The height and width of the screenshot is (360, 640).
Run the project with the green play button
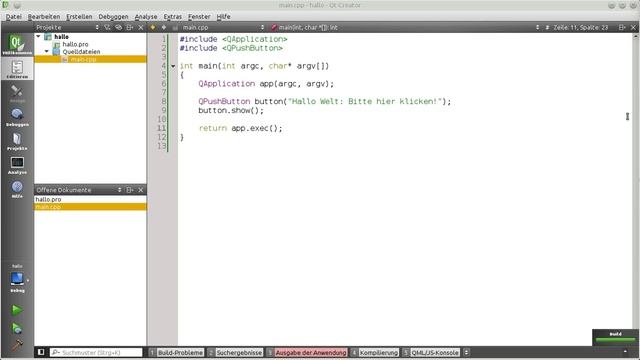17,310
